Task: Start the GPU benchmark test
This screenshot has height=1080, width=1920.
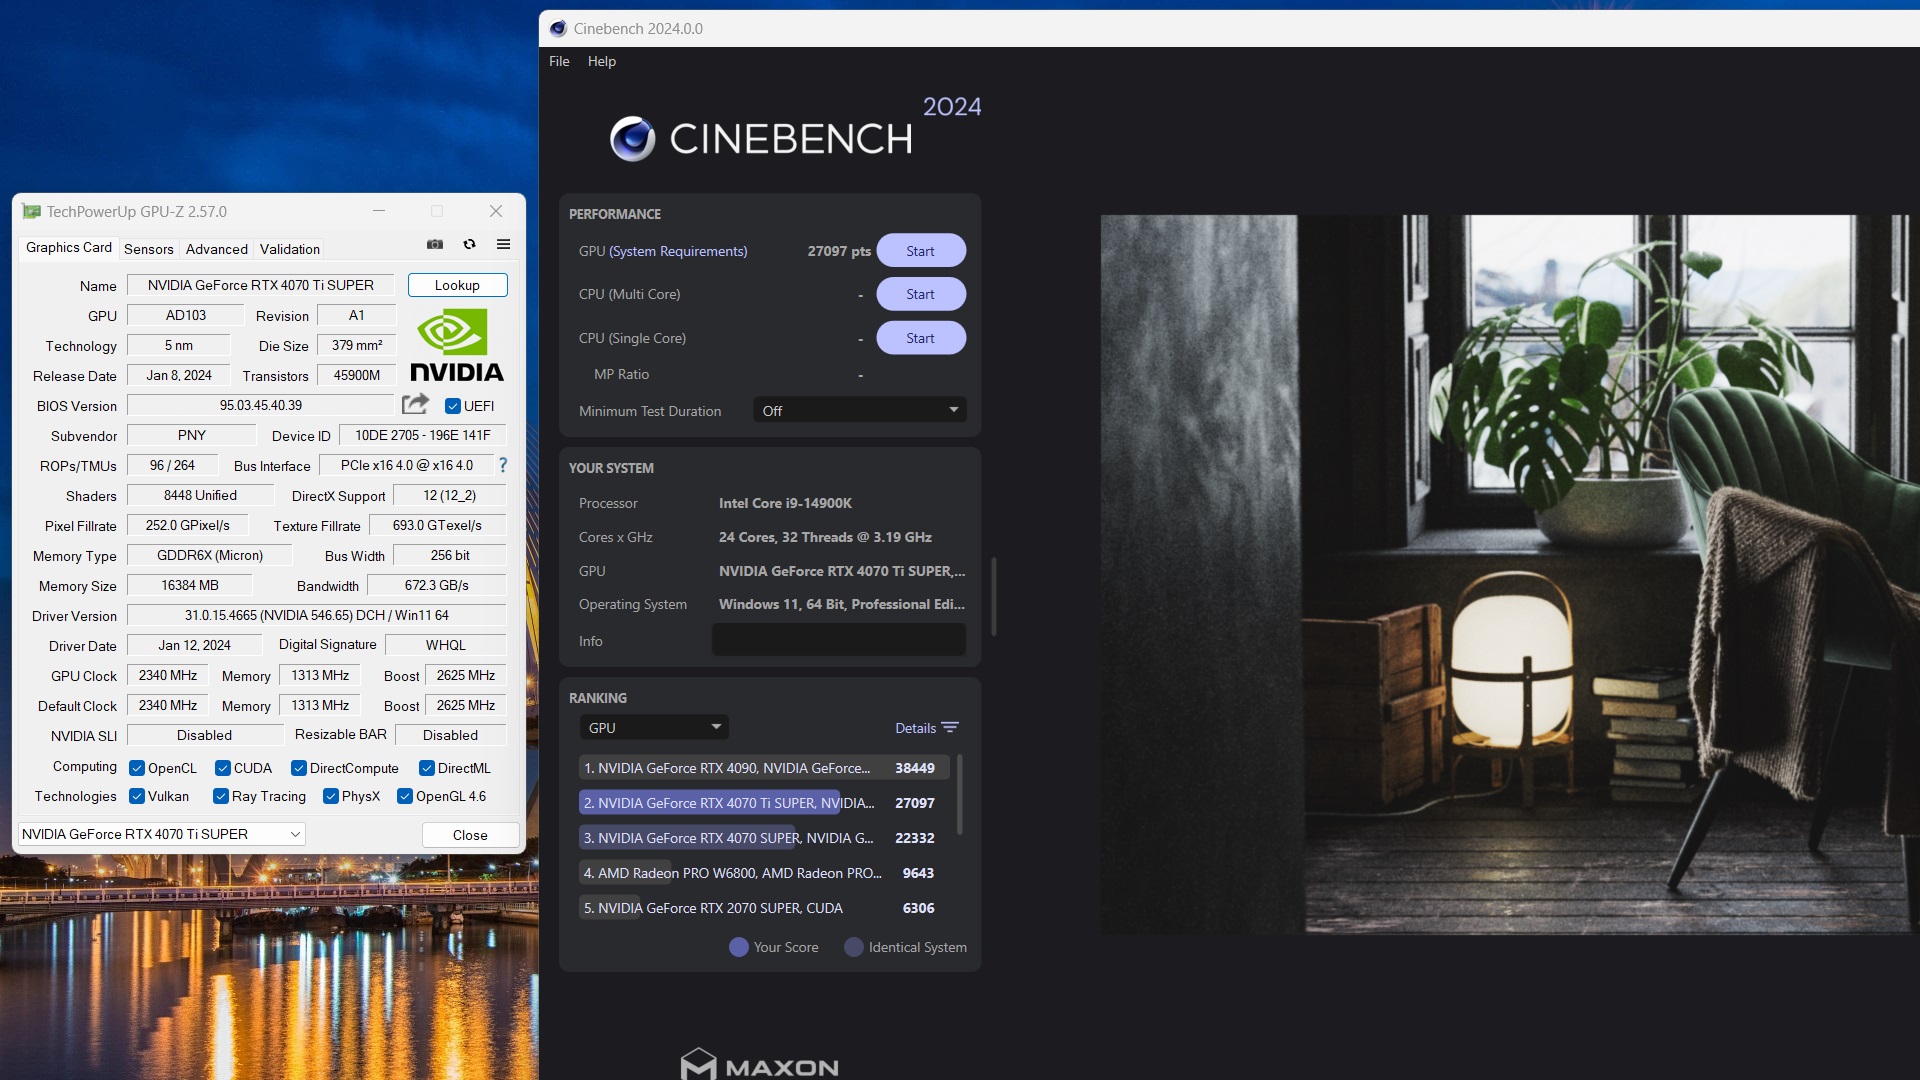Action: pyautogui.click(x=920, y=250)
